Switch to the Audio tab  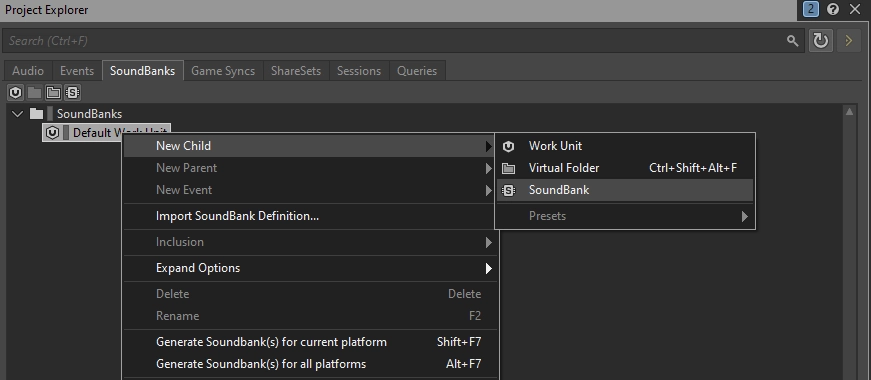28,71
